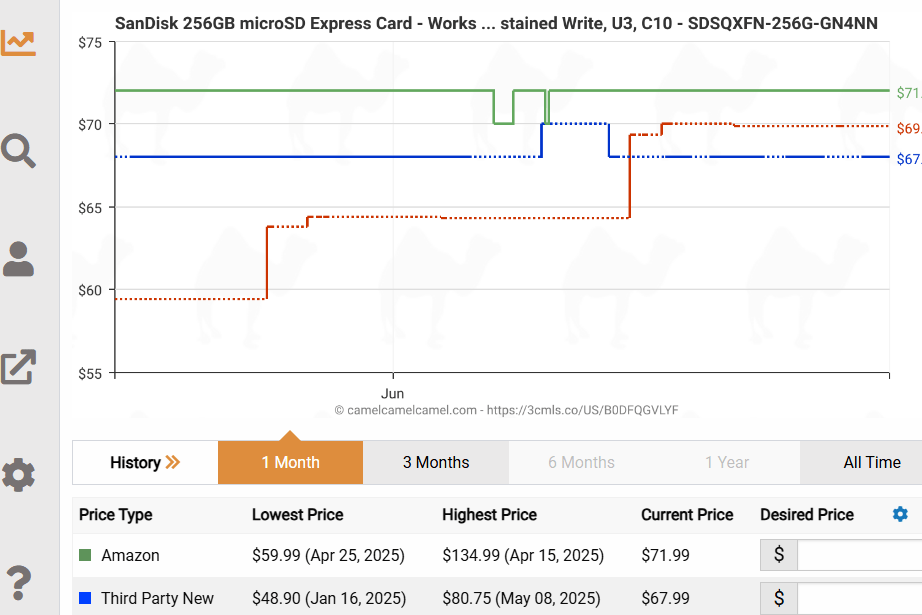The width and height of the screenshot is (922, 615).
Task: Open the user account sidebar icon
Action: click(18, 259)
